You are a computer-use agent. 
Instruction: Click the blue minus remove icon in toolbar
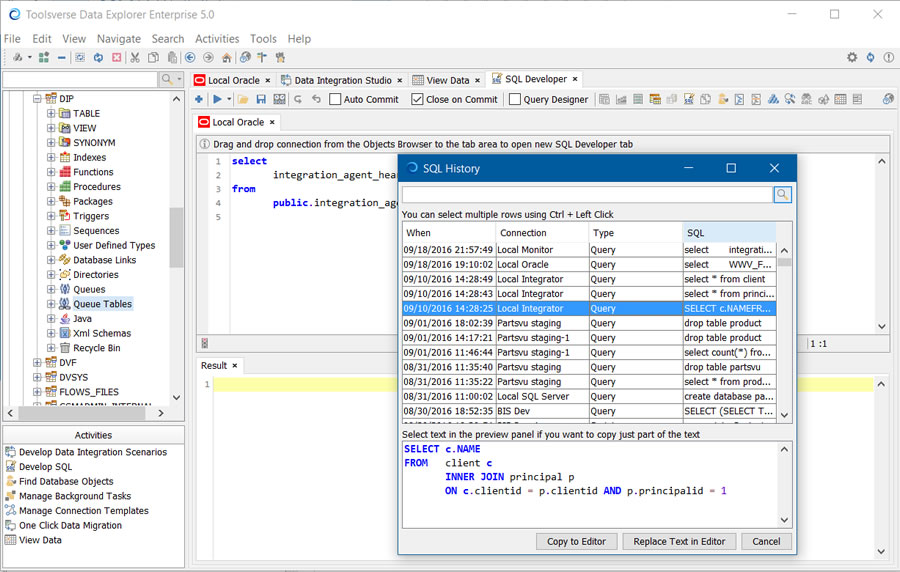[61, 57]
